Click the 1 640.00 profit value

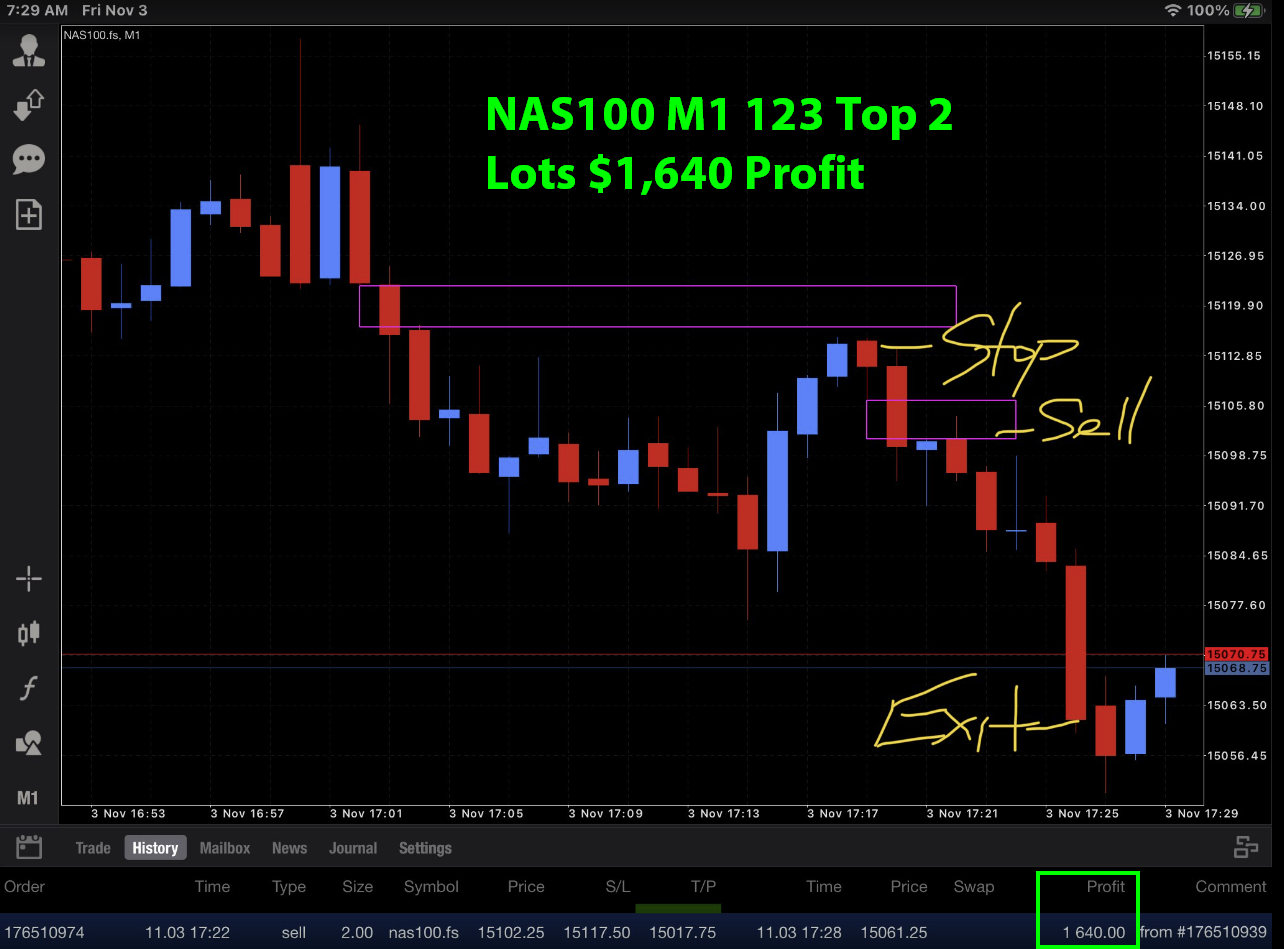click(1094, 932)
